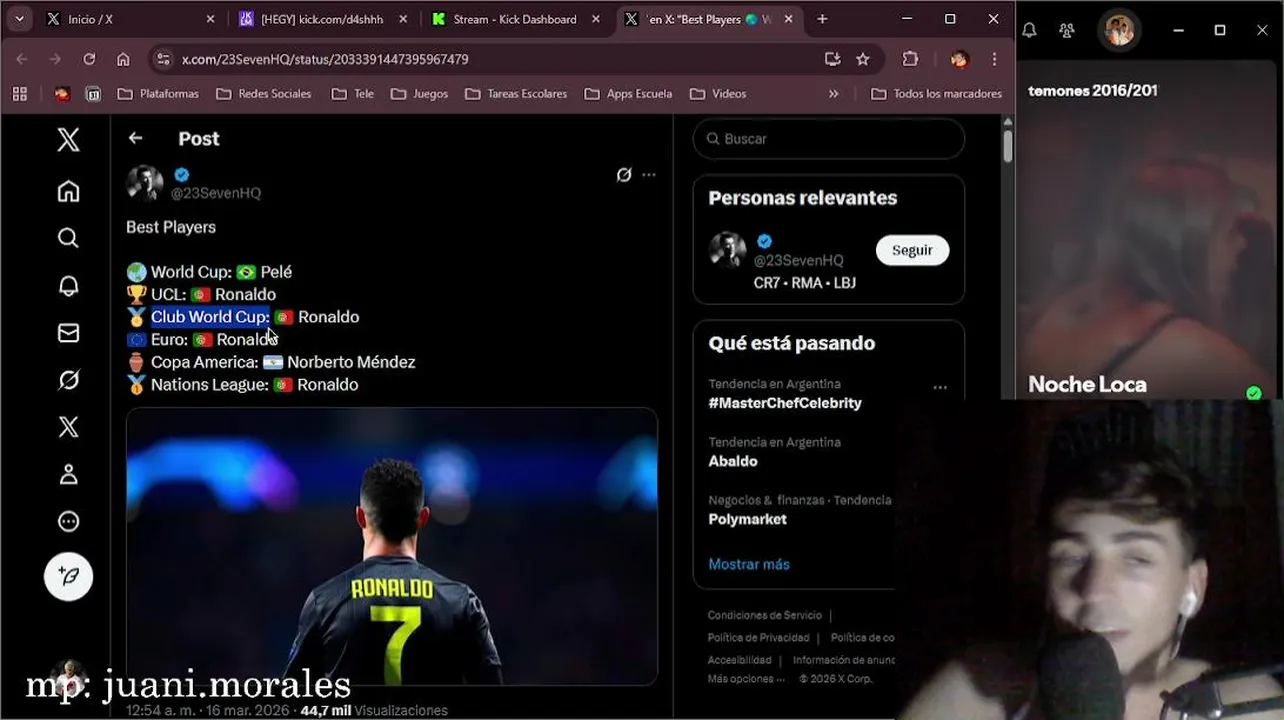Click the browser address bar URL
1284x720 pixels.
(325, 59)
